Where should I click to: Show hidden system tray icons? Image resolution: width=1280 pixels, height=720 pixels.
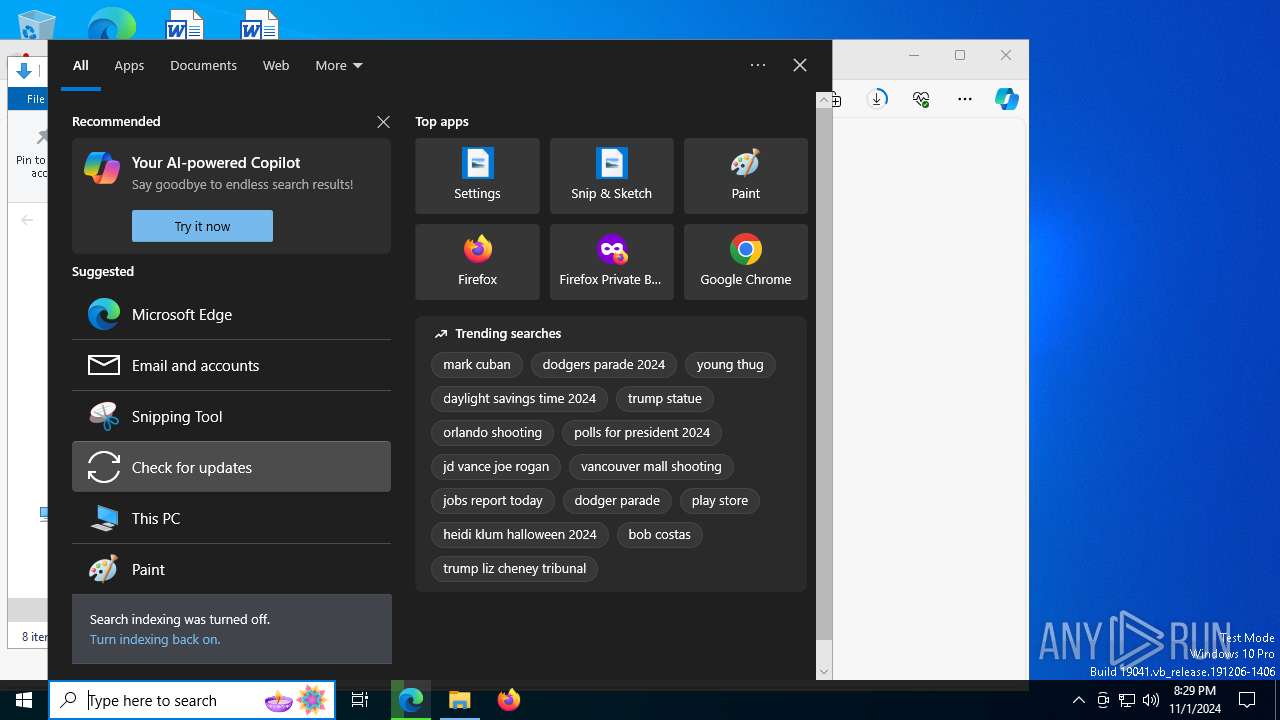[x=1078, y=700]
